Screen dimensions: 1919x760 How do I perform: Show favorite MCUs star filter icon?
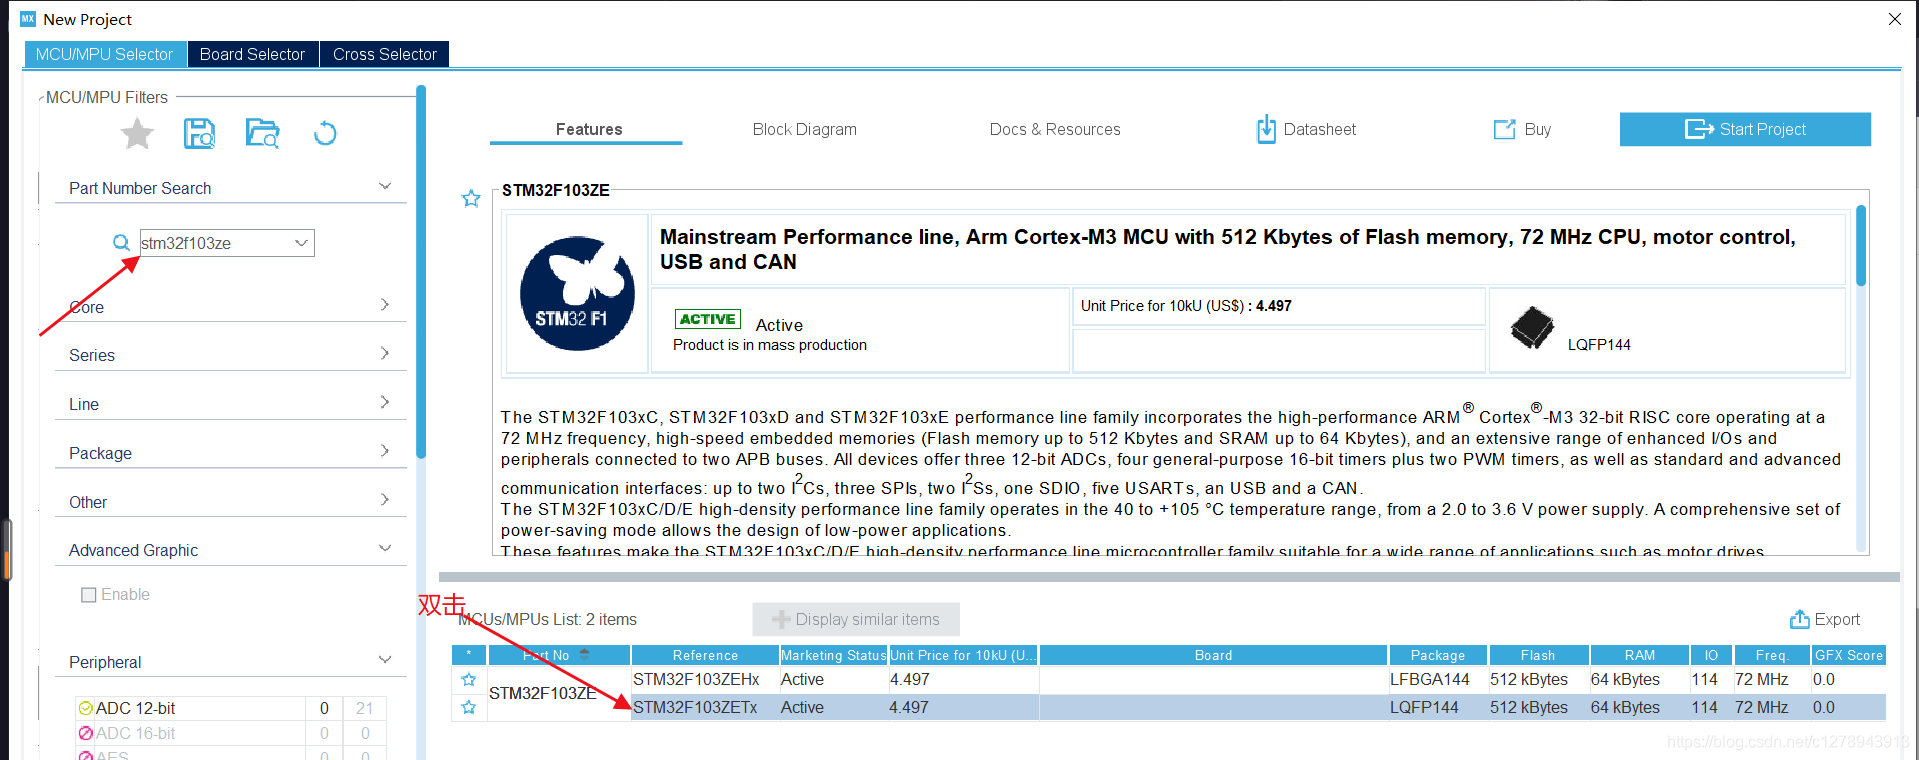point(137,133)
